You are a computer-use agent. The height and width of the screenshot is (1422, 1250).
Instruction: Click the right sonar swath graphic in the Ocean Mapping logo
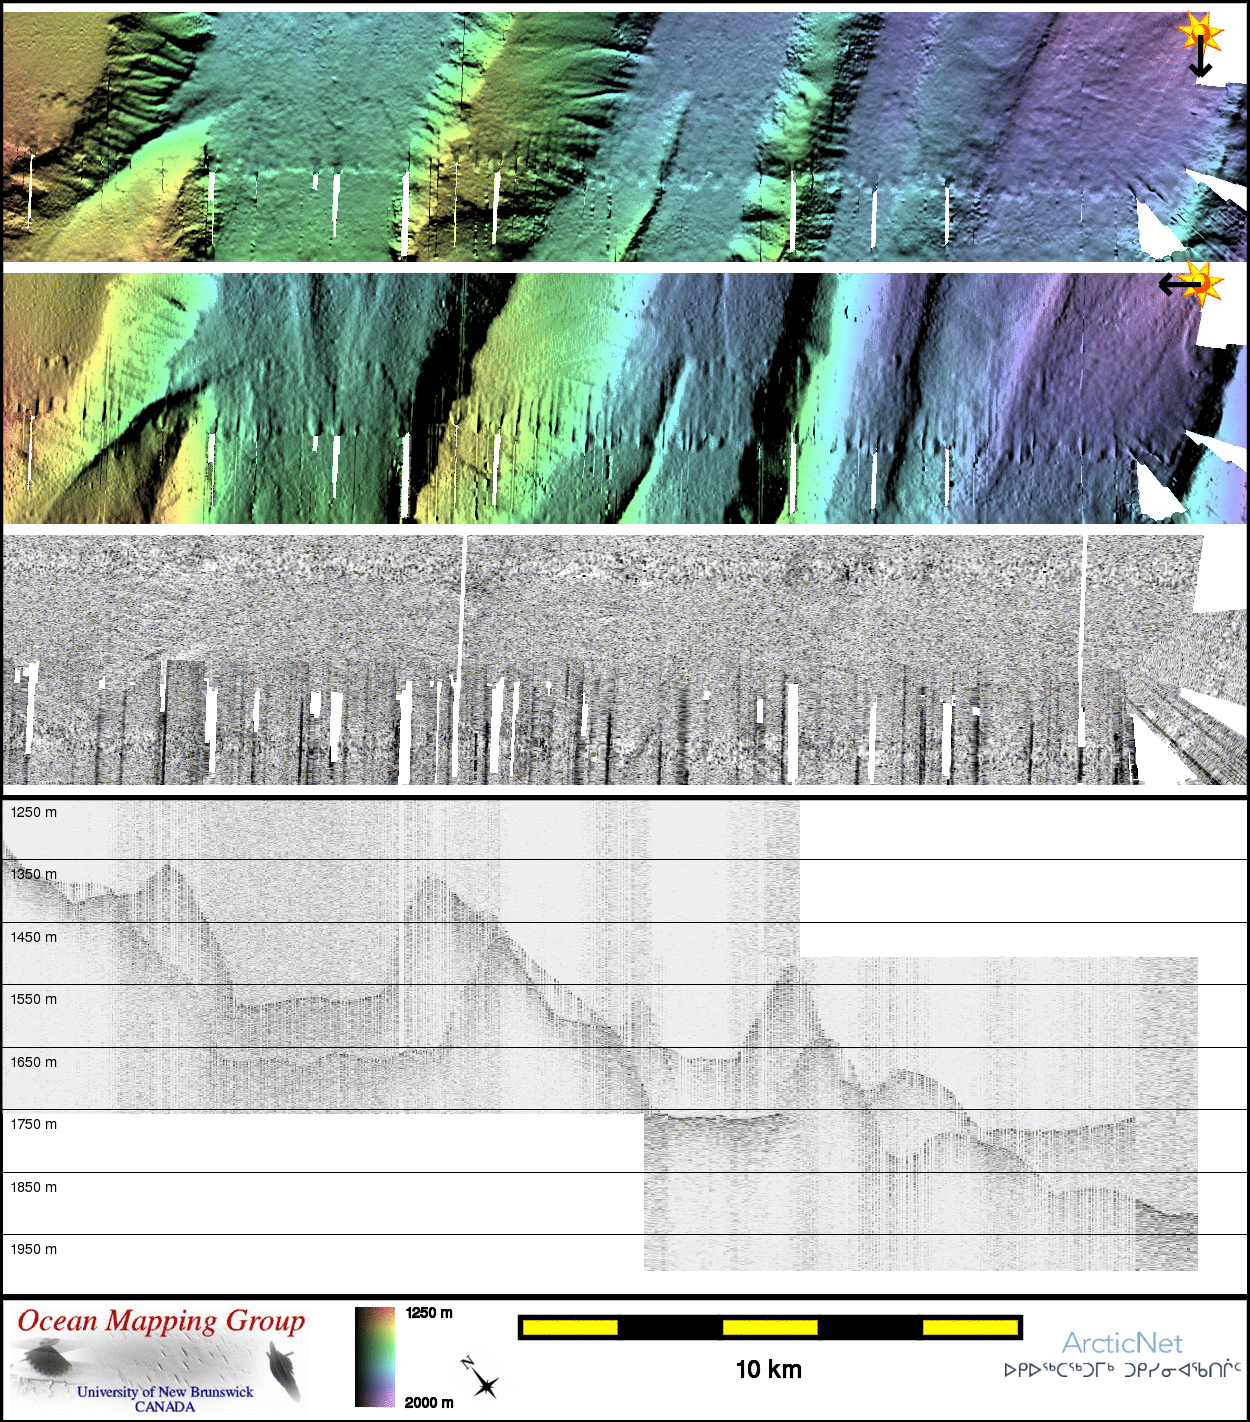(284, 1371)
